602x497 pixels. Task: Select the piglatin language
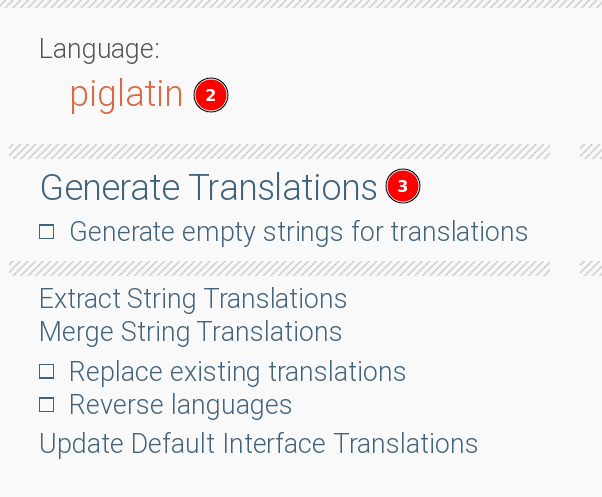126,95
